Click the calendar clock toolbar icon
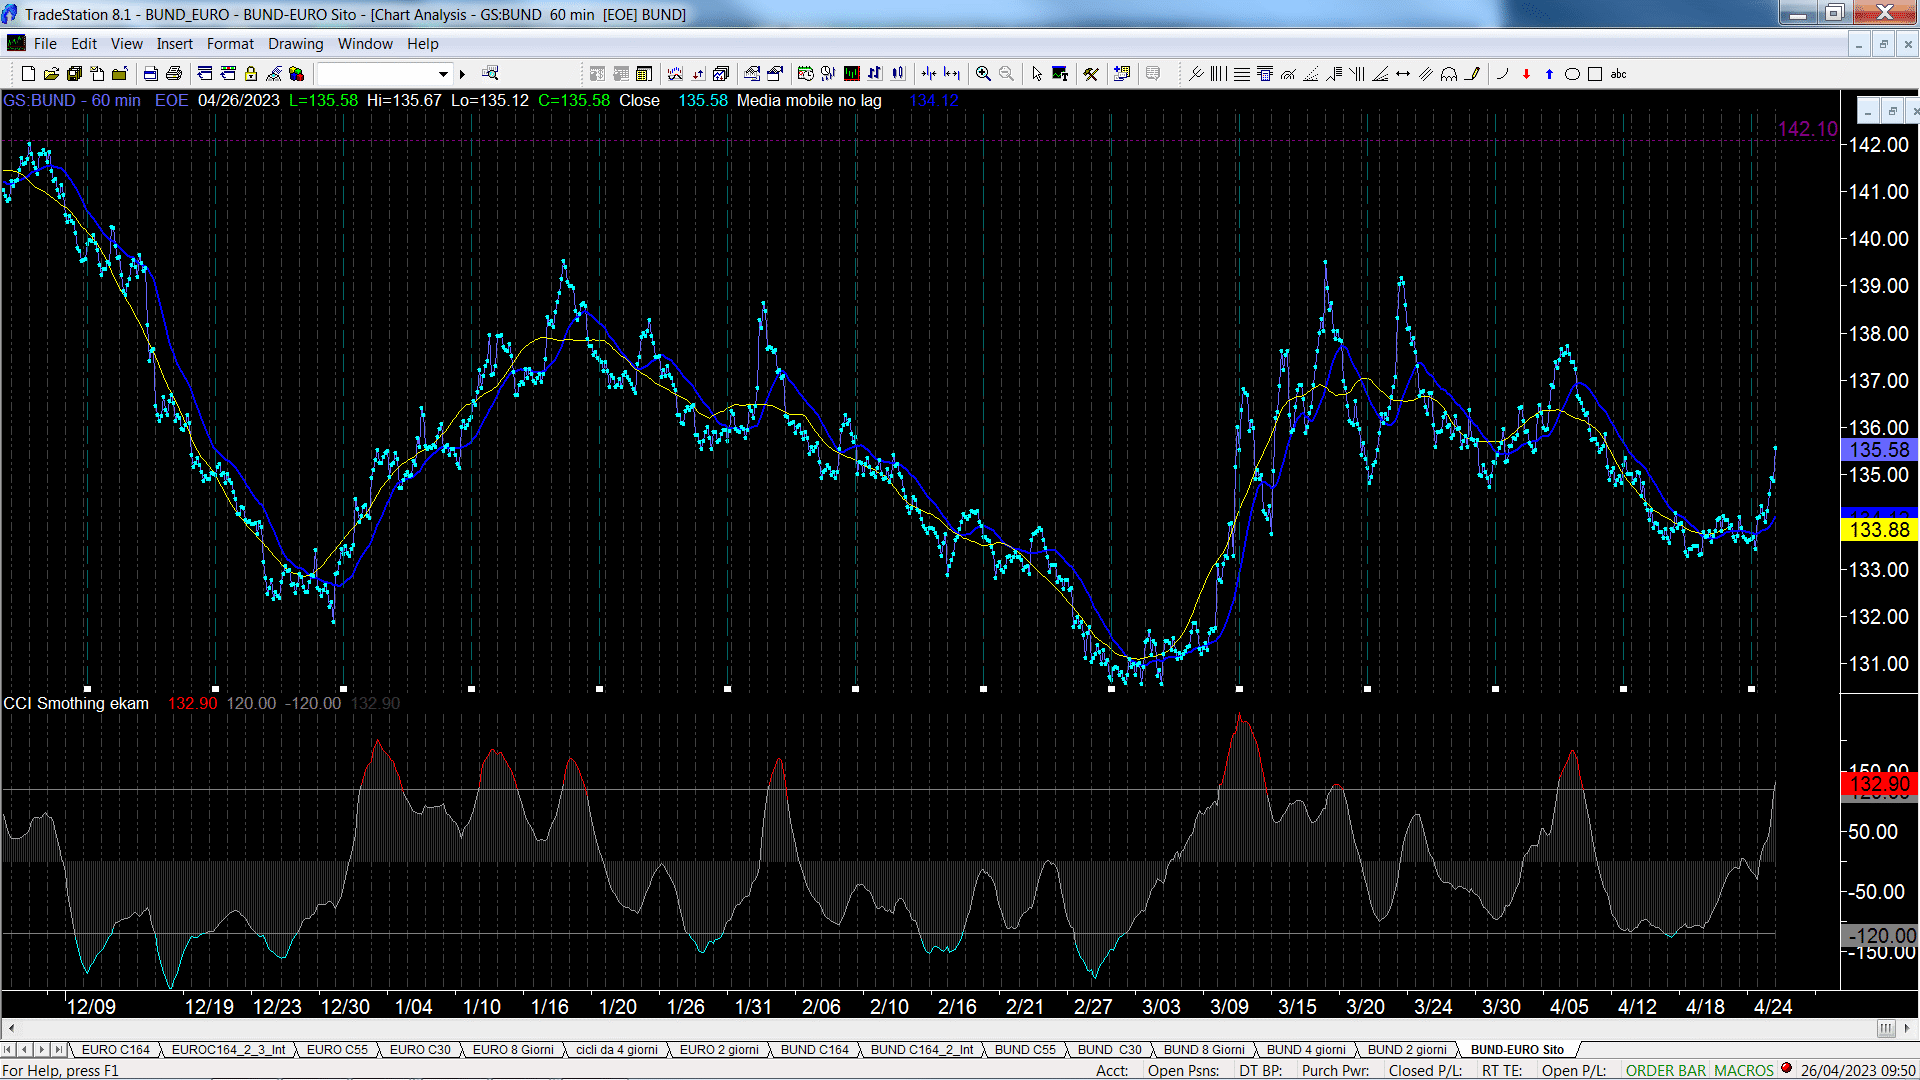1920x1080 pixels. (x=806, y=74)
